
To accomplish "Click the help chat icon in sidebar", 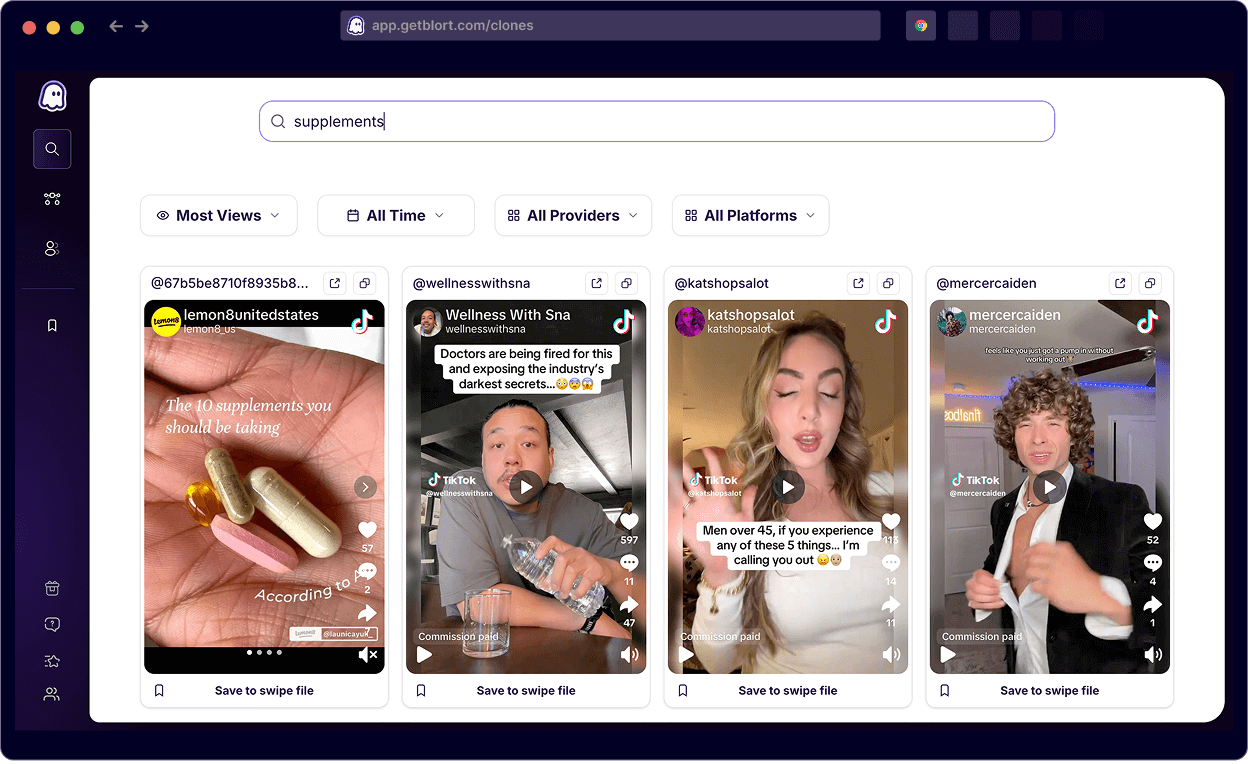I will click(x=52, y=624).
